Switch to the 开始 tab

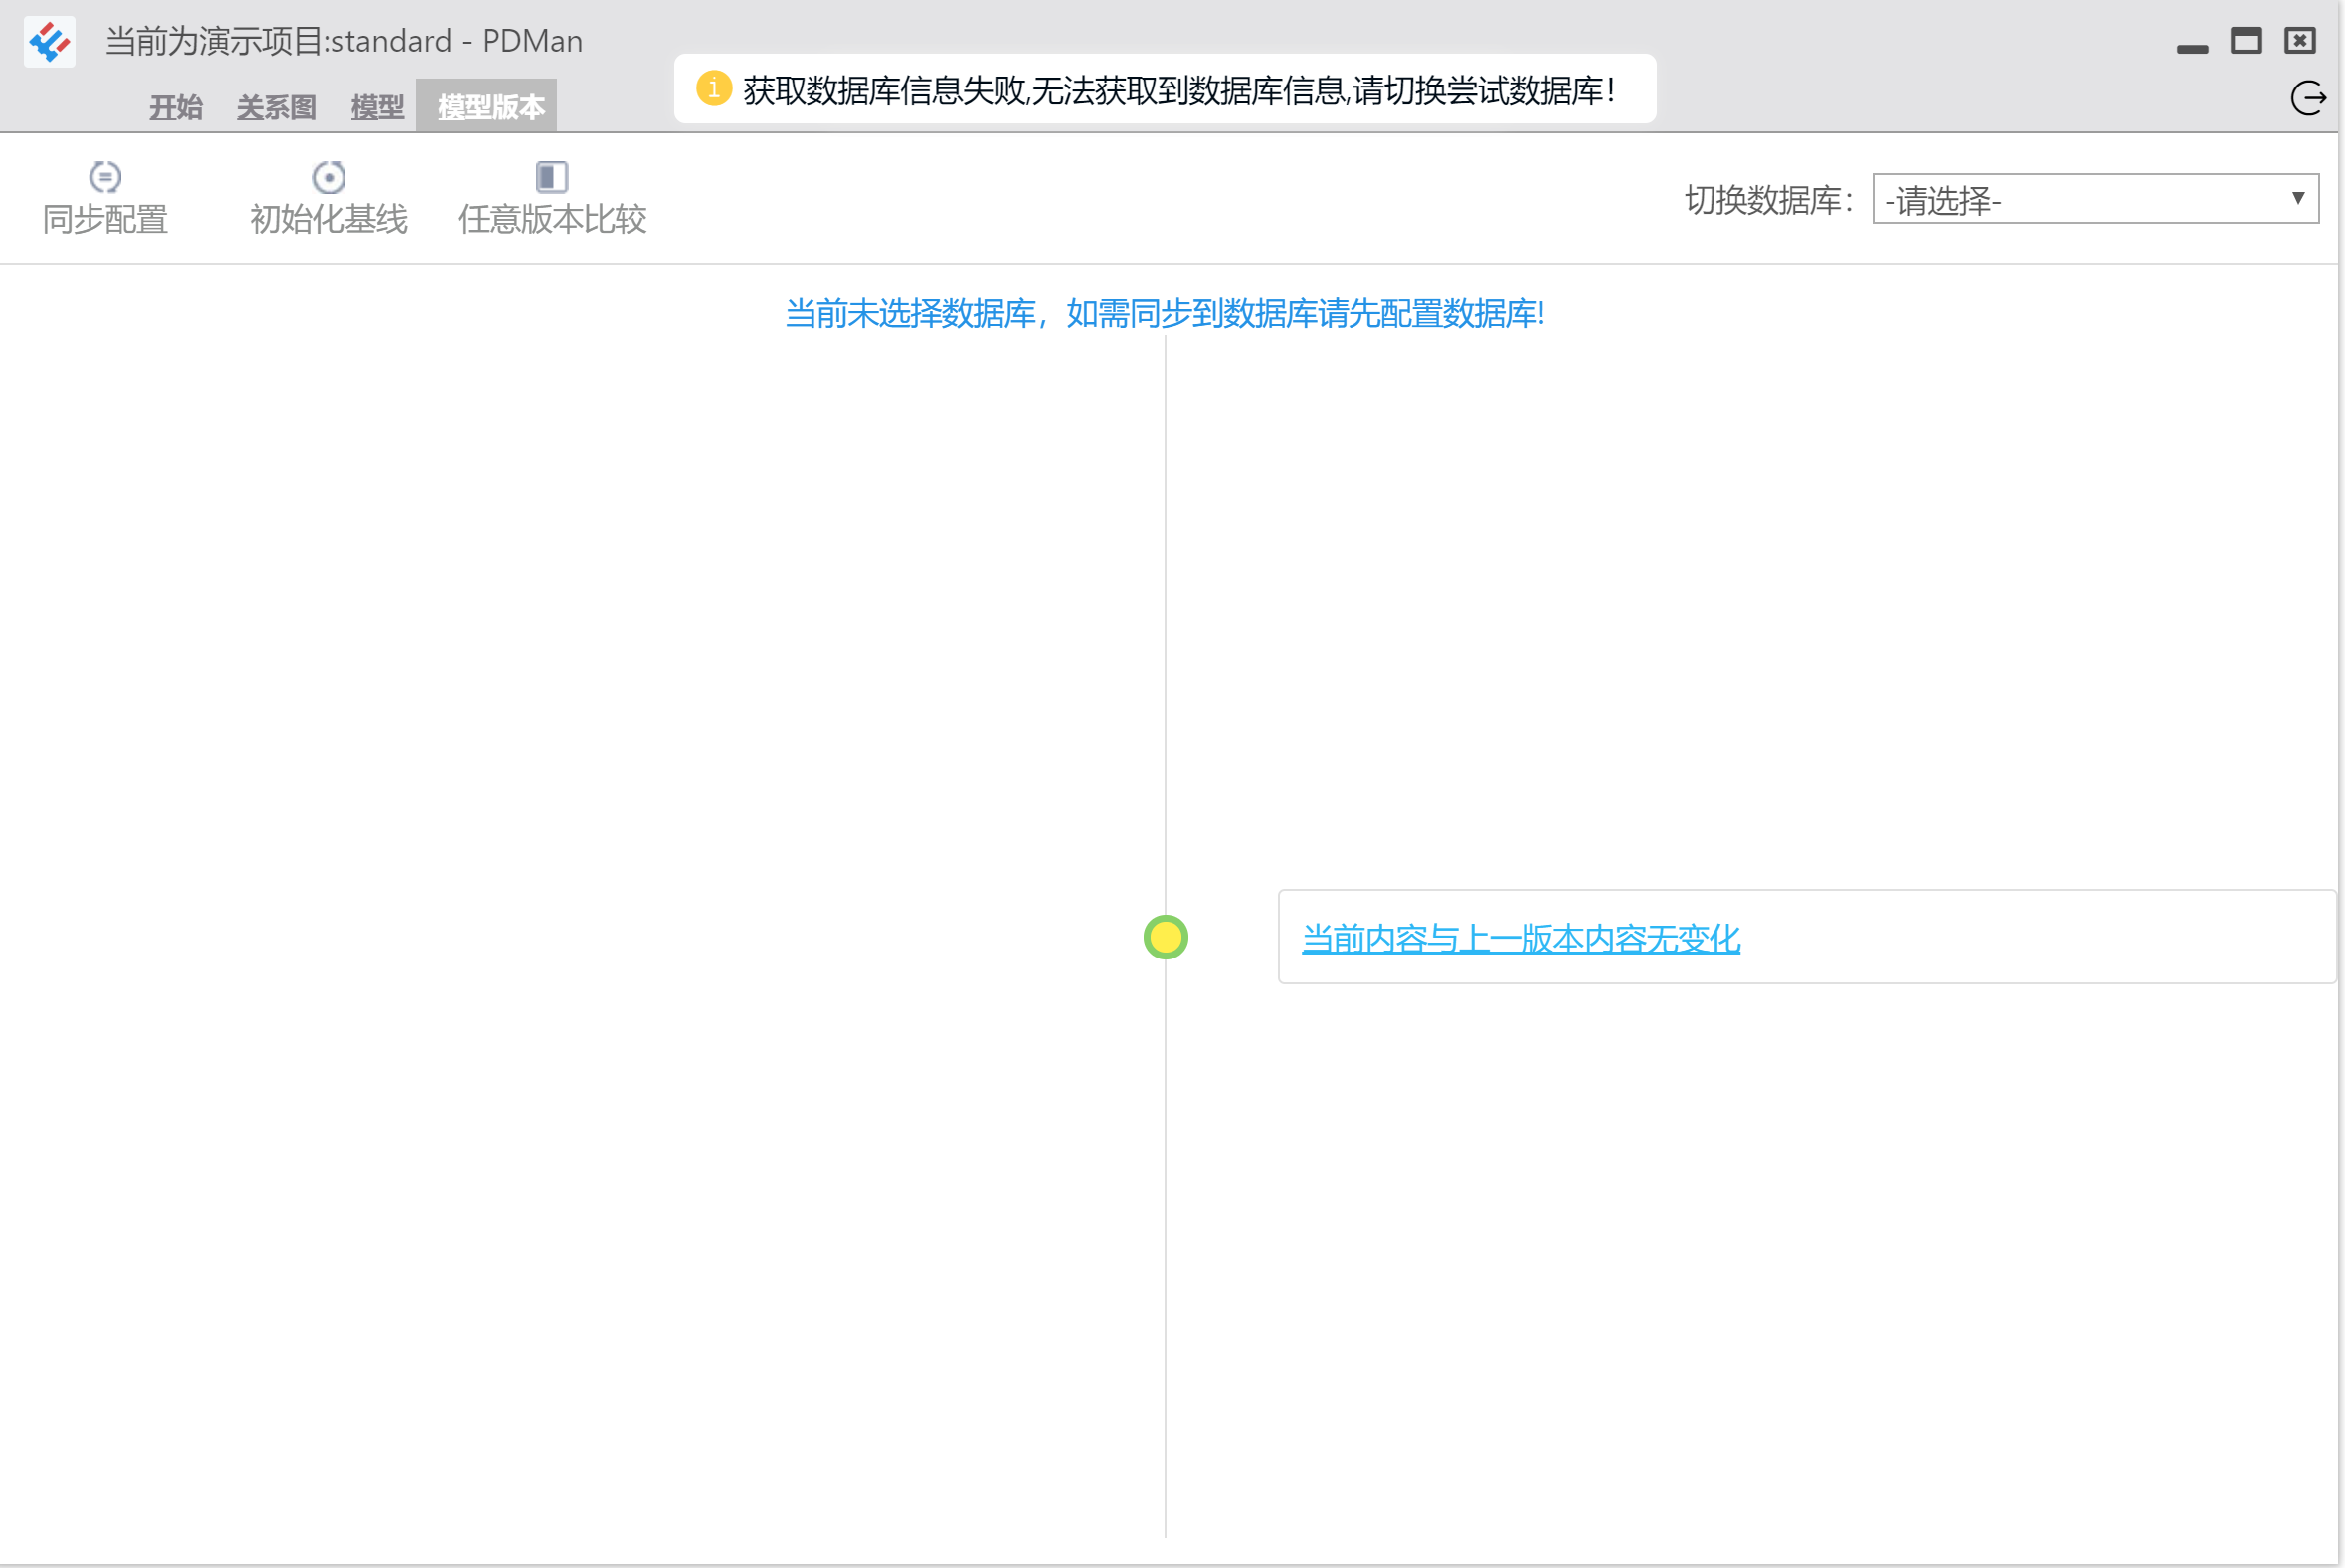coord(176,106)
